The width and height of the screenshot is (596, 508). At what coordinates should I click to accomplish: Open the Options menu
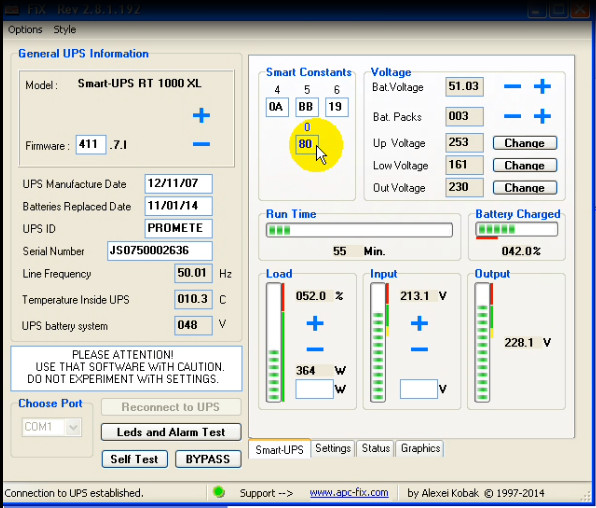pyautogui.click(x=25, y=29)
